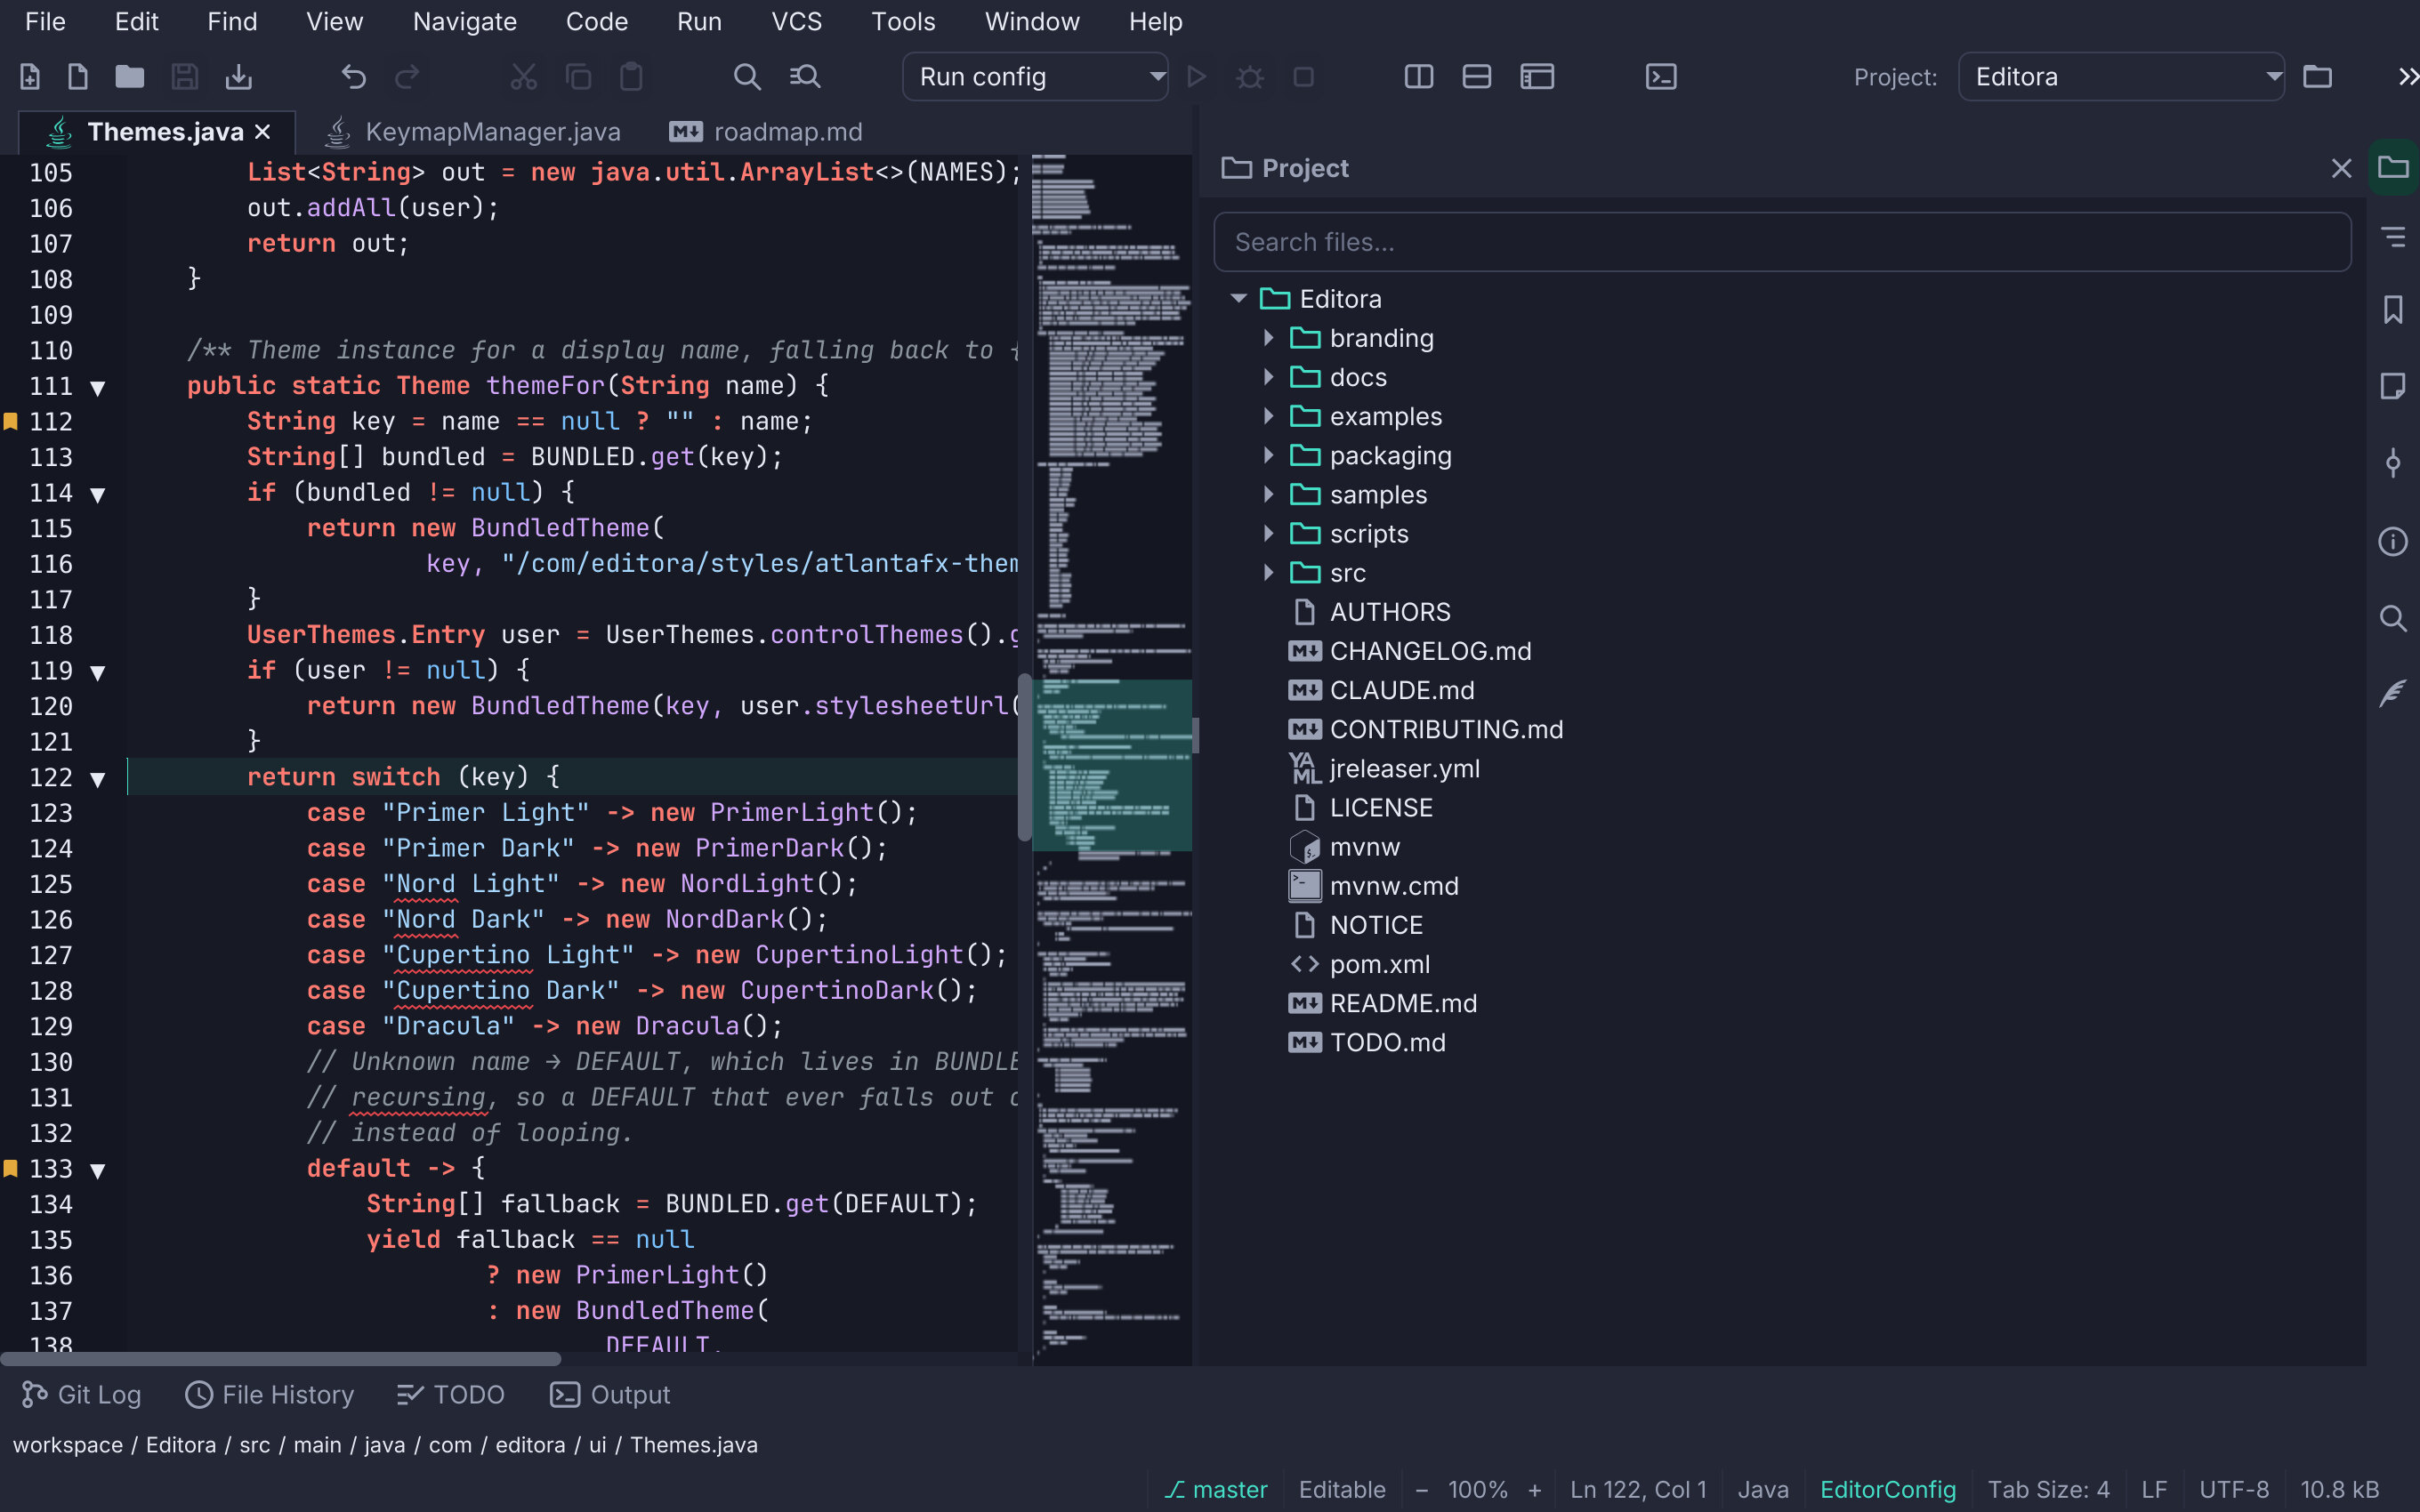Open the Outline sidebar icon
Image resolution: width=2420 pixels, height=1512 pixels.
[x=2393, y=237]
